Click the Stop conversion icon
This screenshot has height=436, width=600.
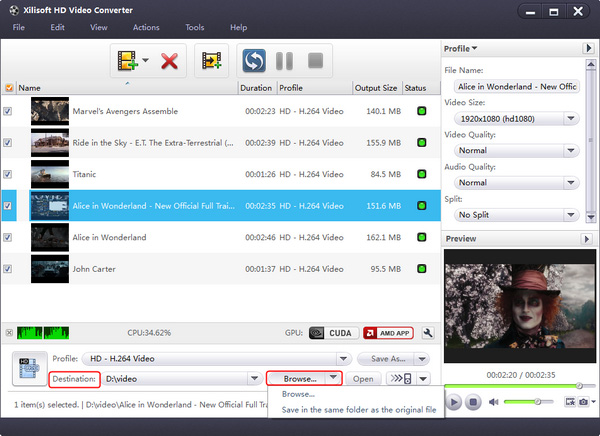coord(315,62)
